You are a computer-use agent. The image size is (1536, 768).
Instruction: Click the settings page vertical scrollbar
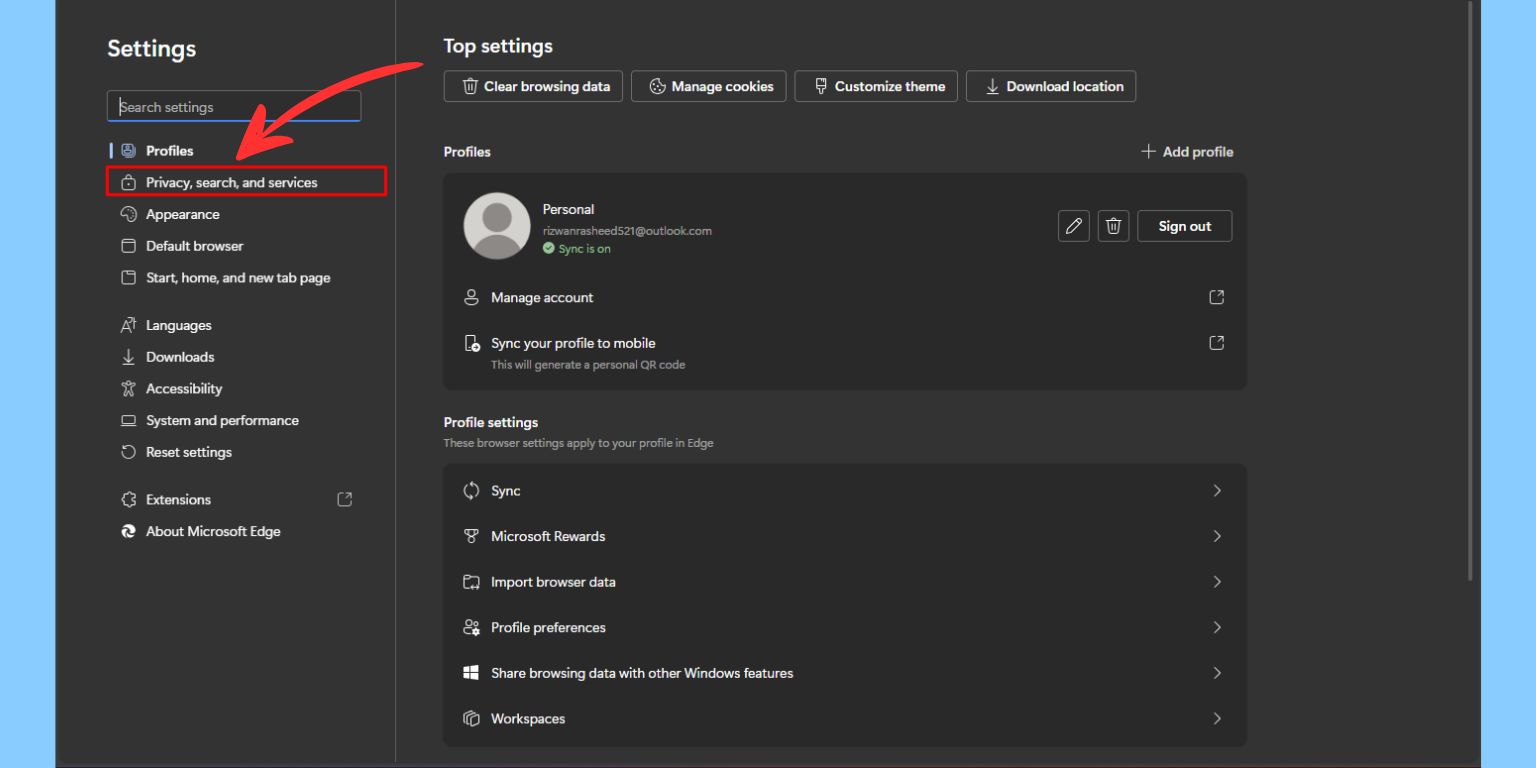coord(1469,290)
